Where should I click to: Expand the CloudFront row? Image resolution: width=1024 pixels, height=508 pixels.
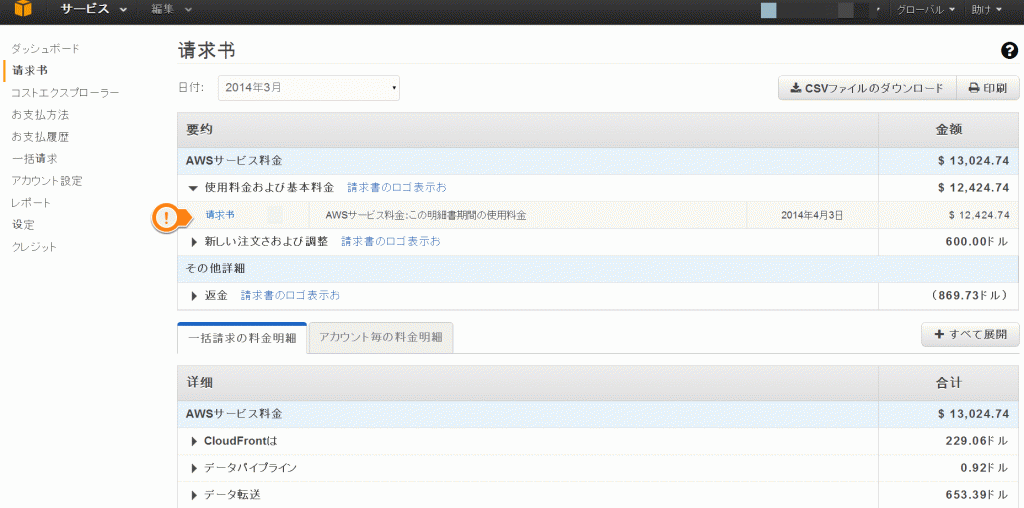tap(194, 442)
